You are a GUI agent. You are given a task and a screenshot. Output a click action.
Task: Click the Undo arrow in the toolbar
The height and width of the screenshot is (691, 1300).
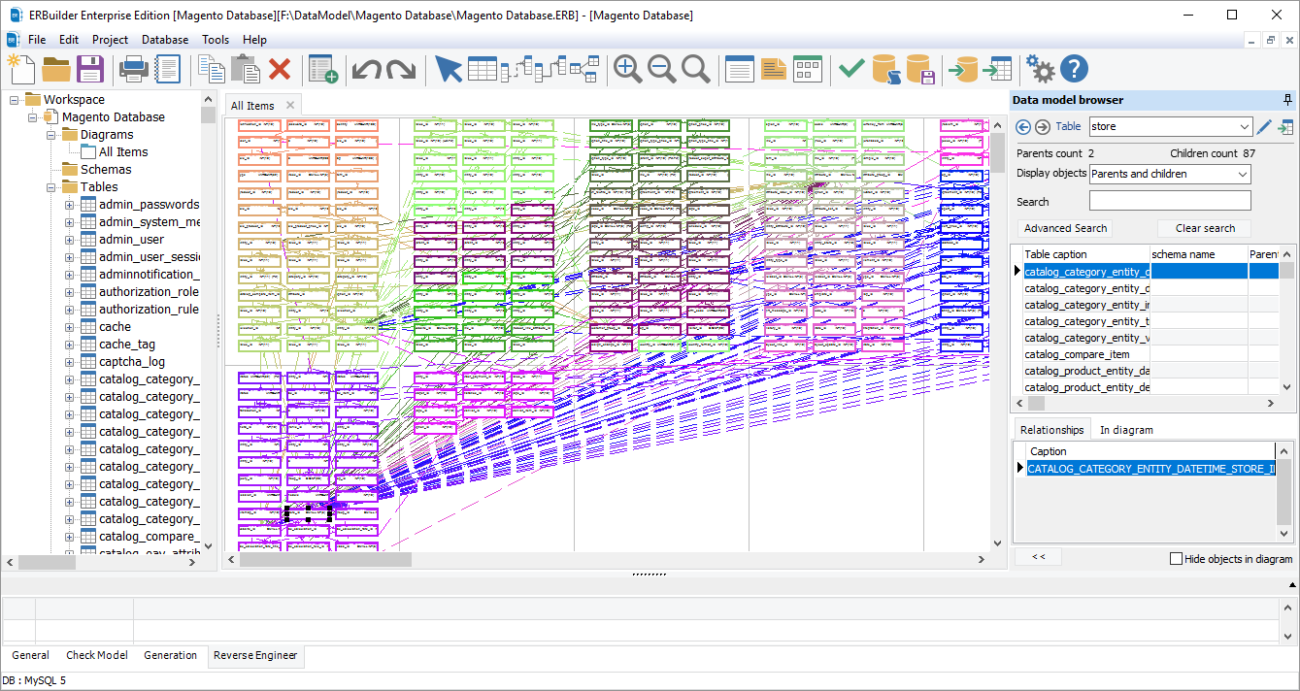367,69
